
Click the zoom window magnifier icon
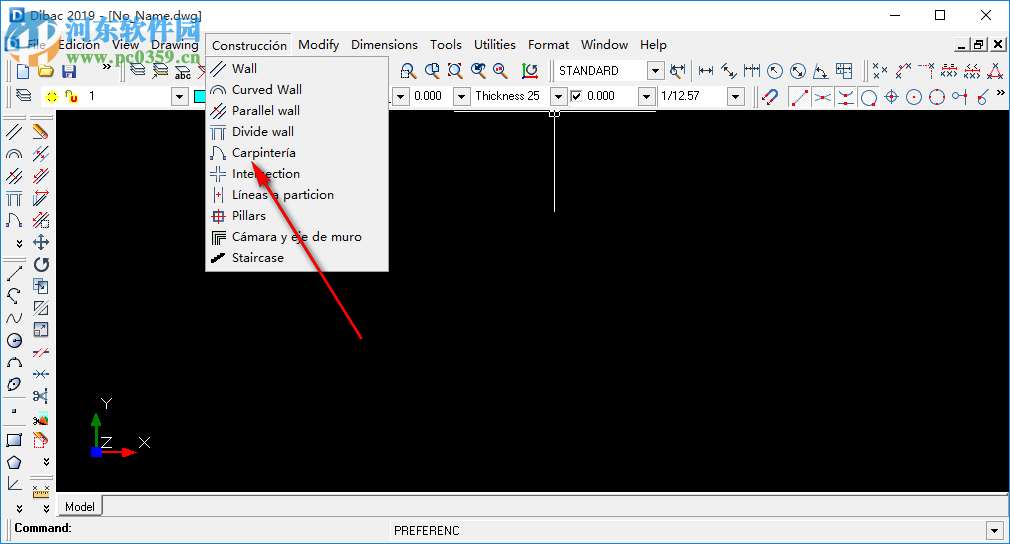tap(408, 71)
